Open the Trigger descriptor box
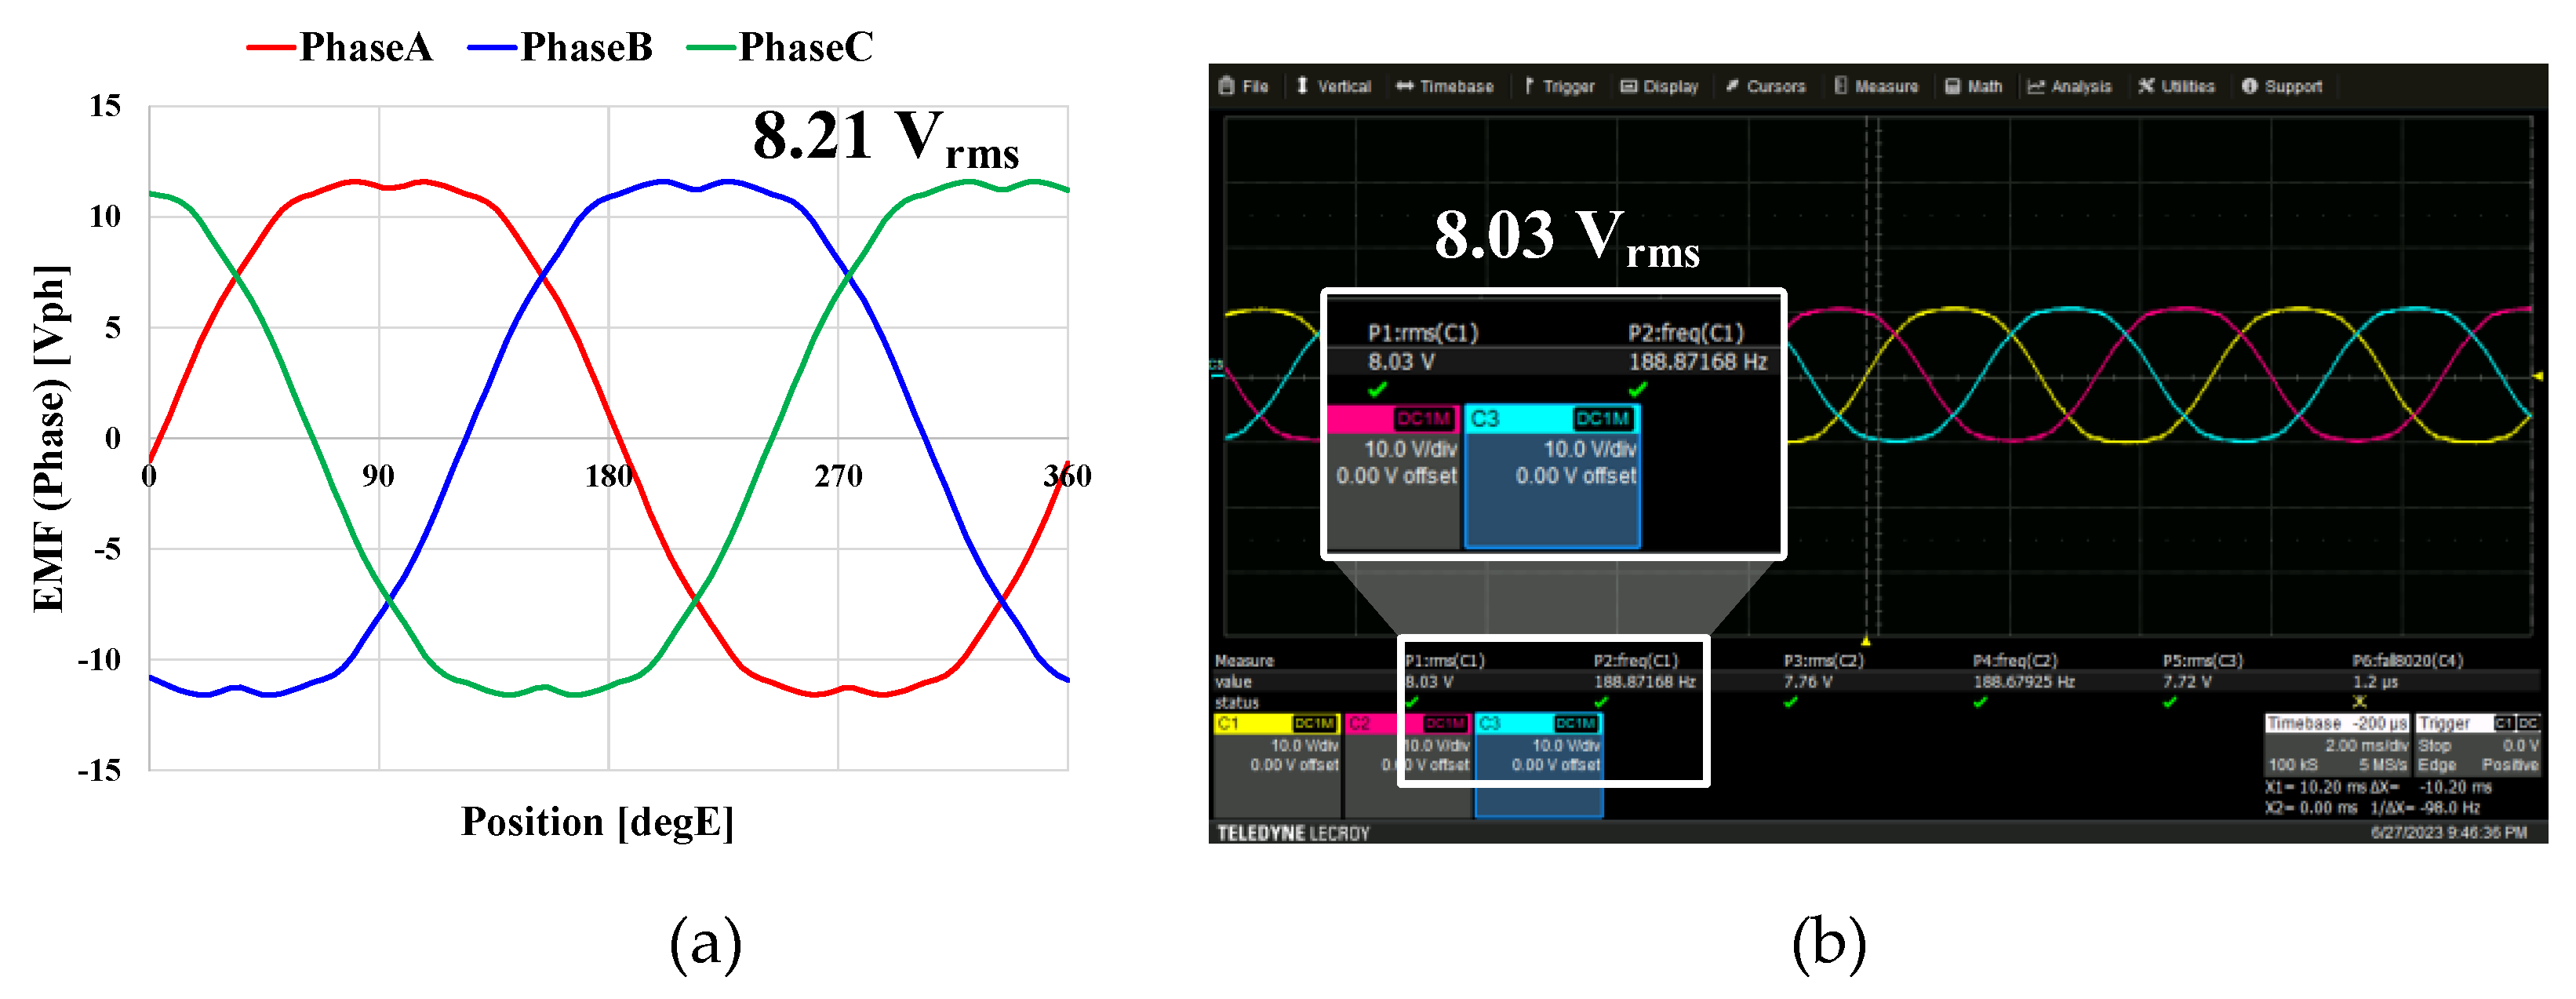2576x999 pixels. (2478, 745)
